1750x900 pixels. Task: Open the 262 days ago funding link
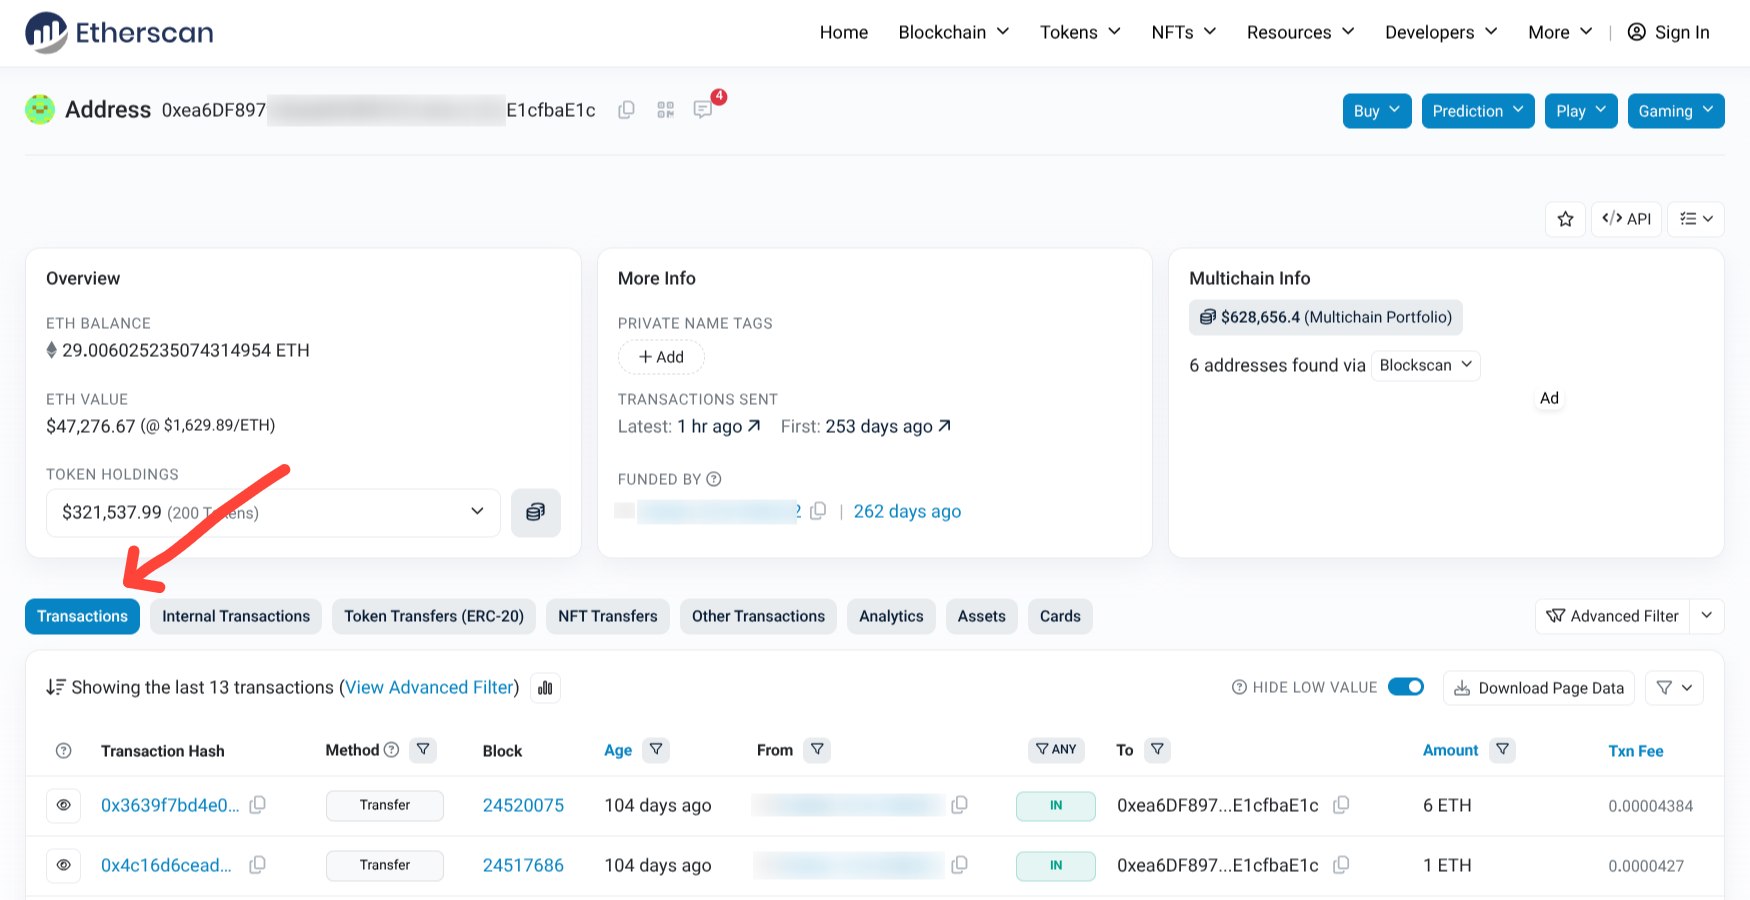[907, 511]
